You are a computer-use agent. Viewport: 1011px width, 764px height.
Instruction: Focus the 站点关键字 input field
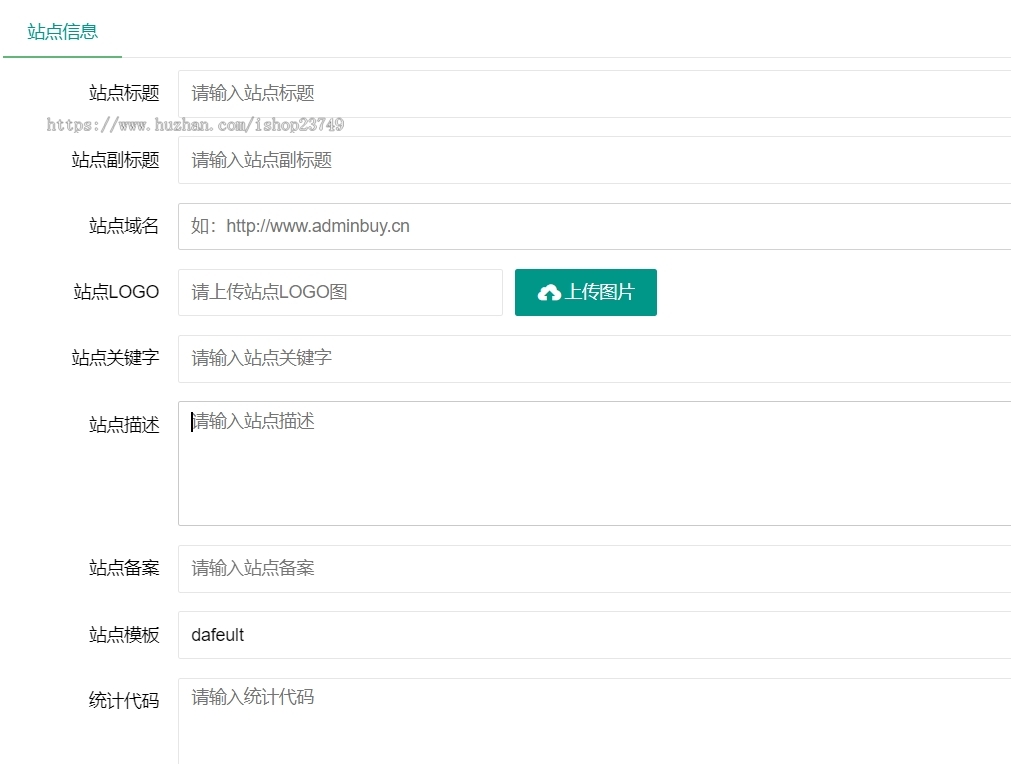click(x=594, y=358)
